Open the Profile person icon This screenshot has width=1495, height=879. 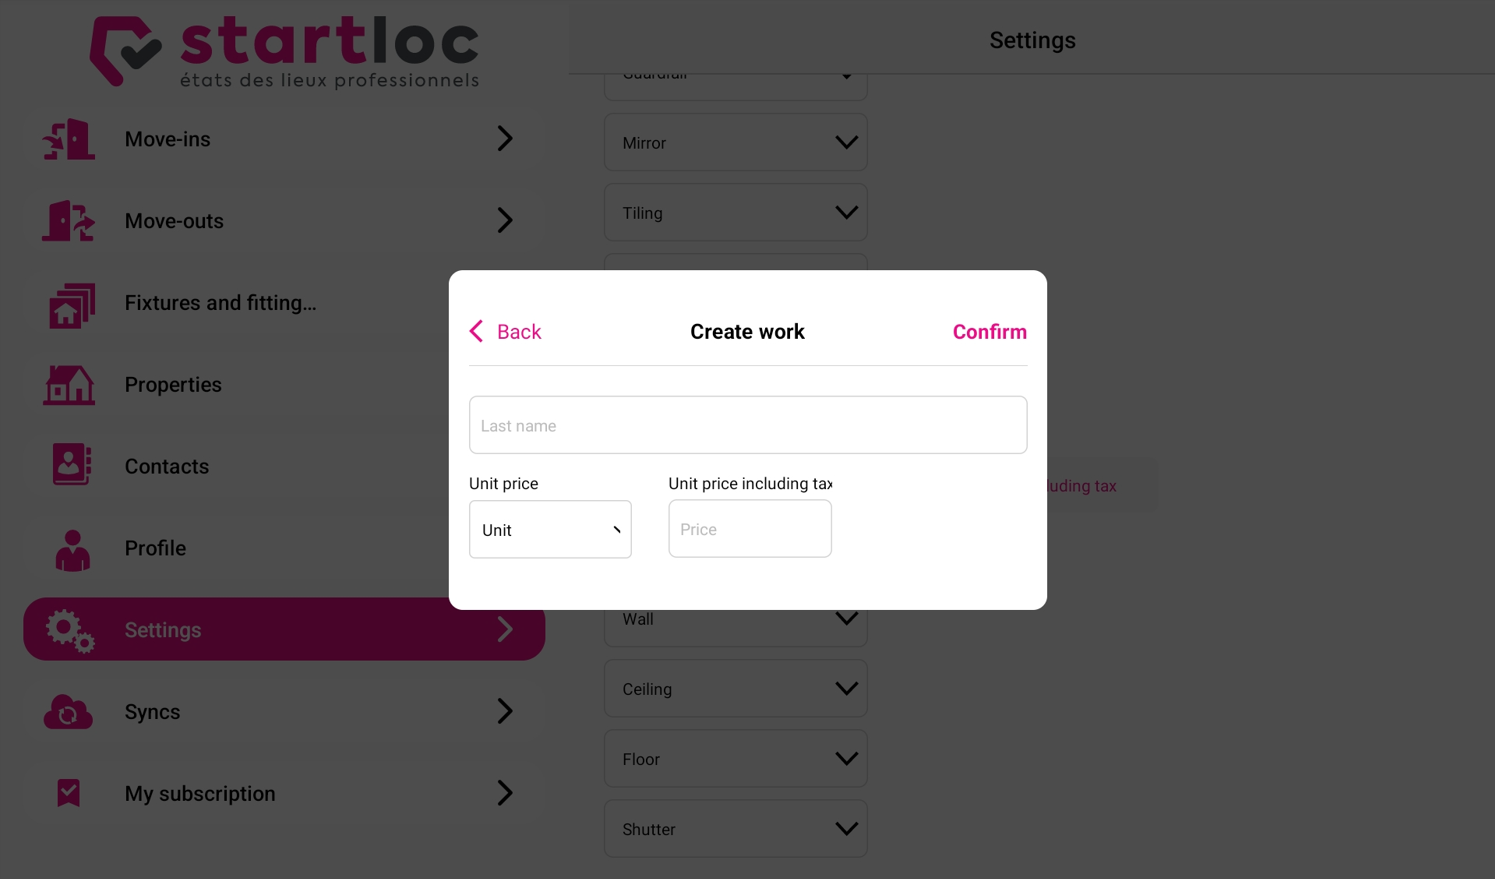pyautogui.click(x=72, y=549)
